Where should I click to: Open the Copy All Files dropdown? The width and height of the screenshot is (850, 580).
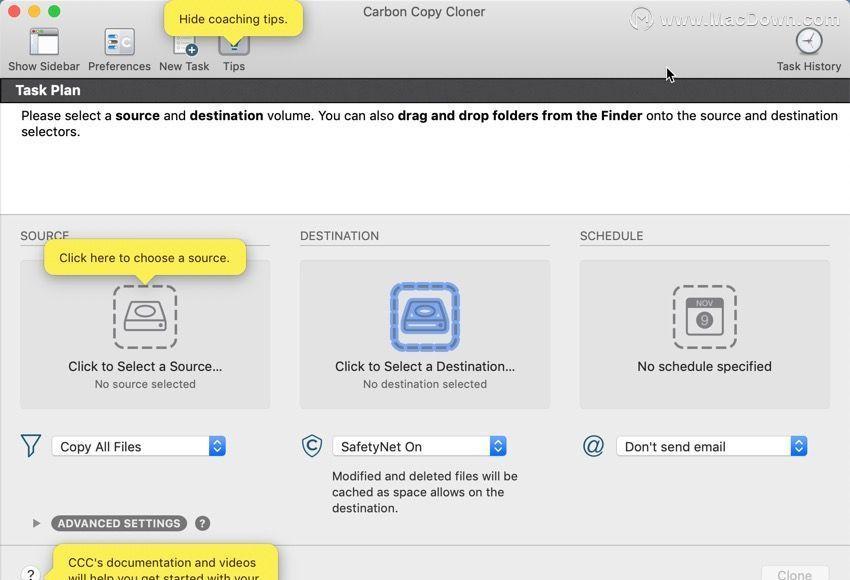[139, 446]
